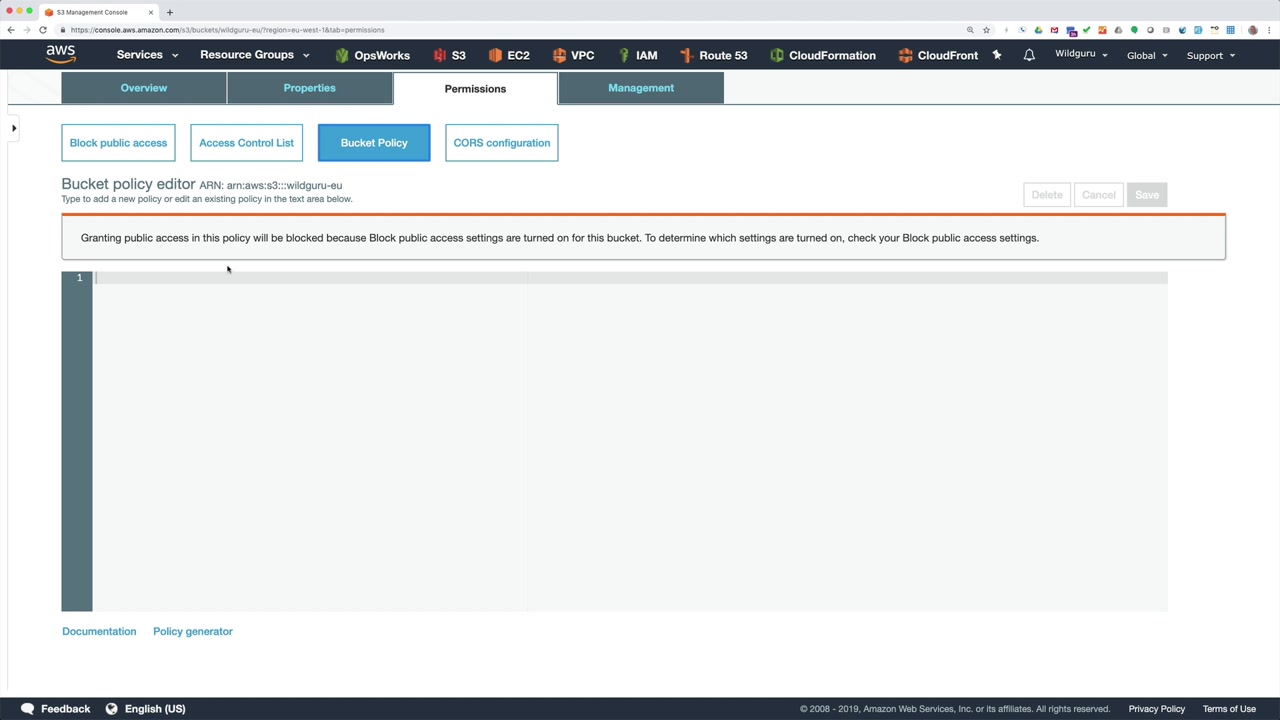Click the Gmail extension icon
1280x720 pixels.
pyautogui.click(x=1054, y=30)
